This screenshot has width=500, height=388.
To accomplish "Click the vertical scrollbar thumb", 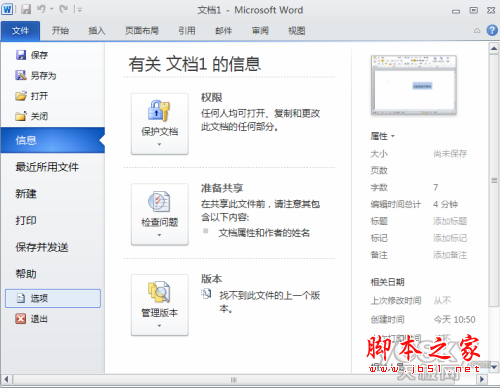I will 494,180.
